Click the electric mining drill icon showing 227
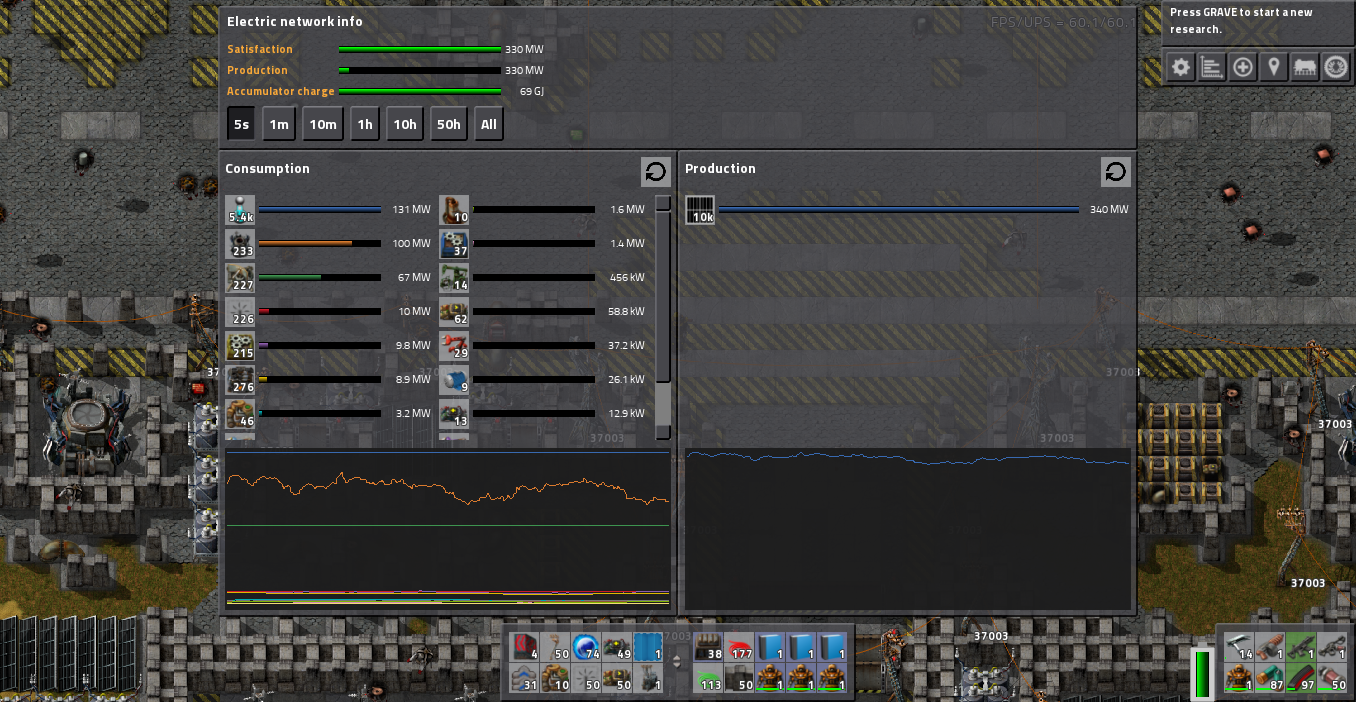This screenshot has height=702, width=1356. [x=240, y=278]
